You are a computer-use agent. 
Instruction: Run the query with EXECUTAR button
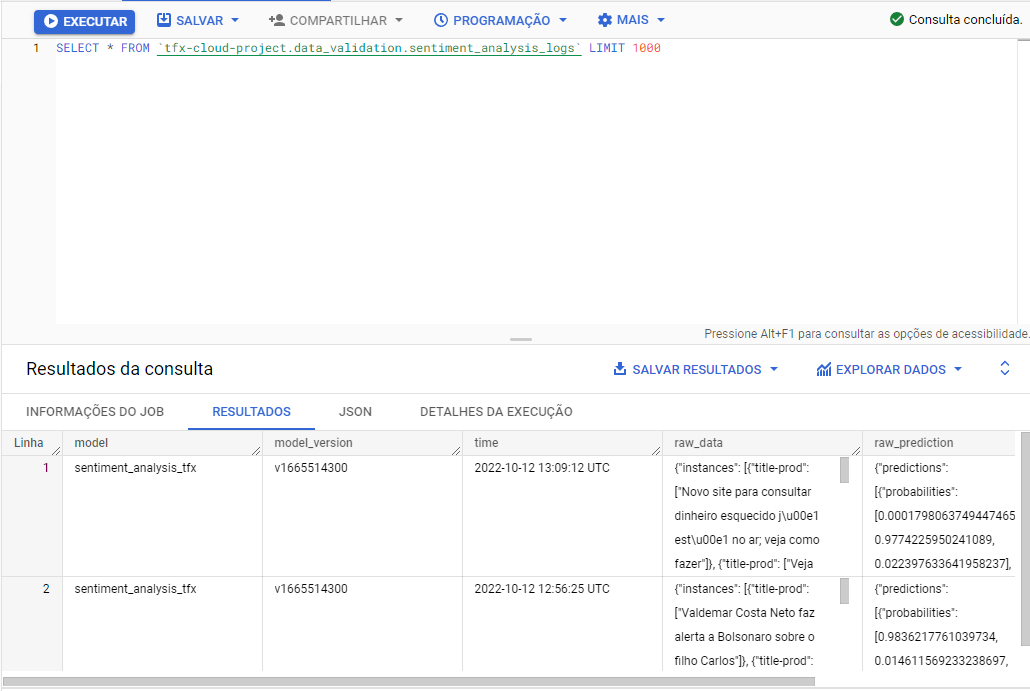coord(85,21)
